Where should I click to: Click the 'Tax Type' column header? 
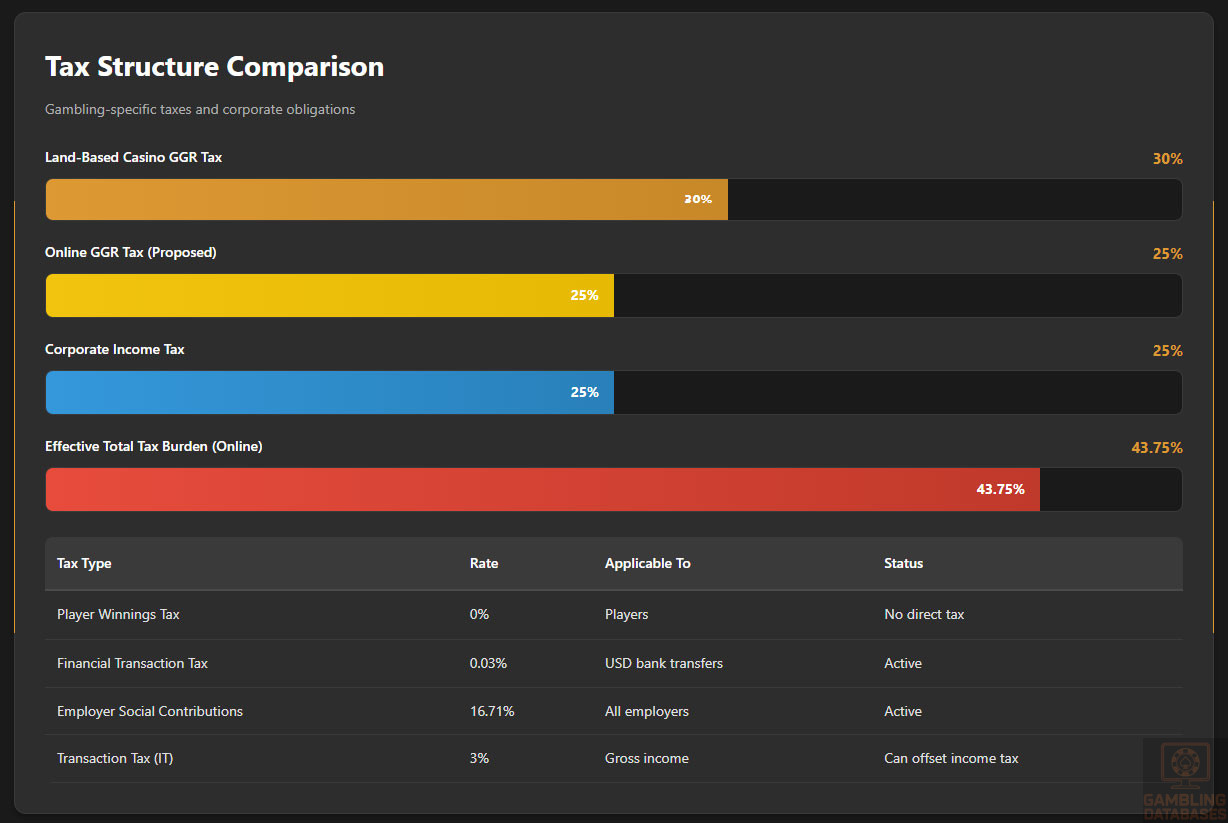point(84,563)
